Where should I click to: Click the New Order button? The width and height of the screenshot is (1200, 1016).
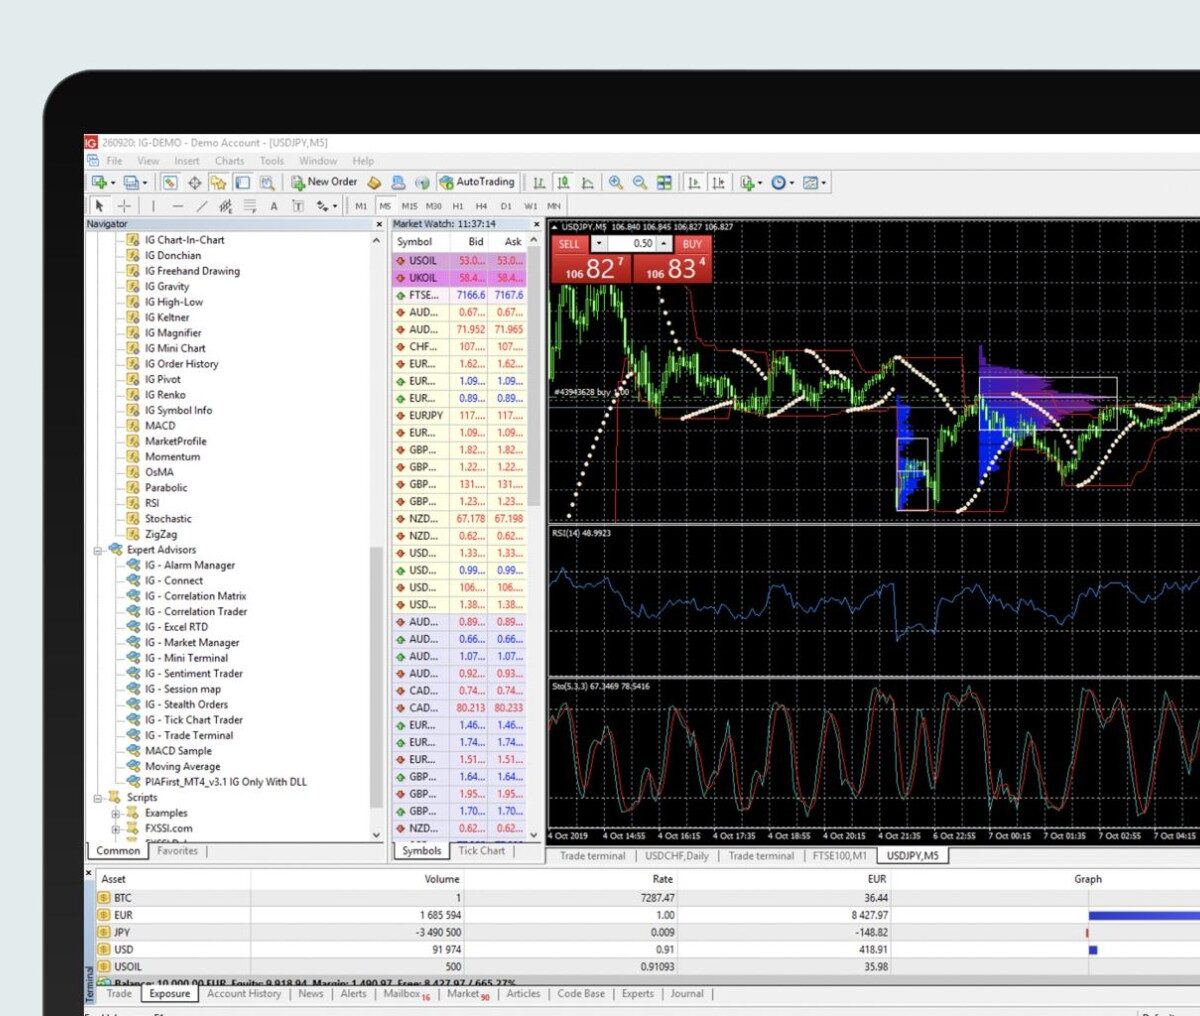(x=324, y=182)
